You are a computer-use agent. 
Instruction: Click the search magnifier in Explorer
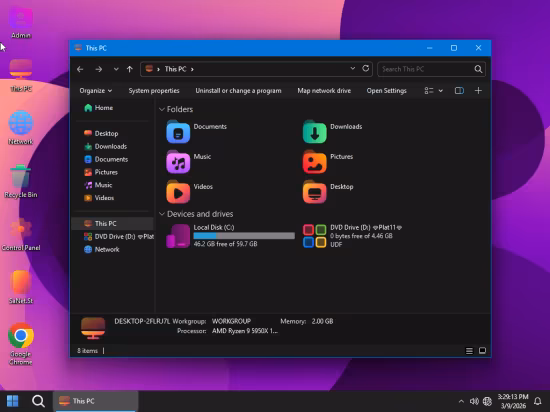click(x=478, y=69)
